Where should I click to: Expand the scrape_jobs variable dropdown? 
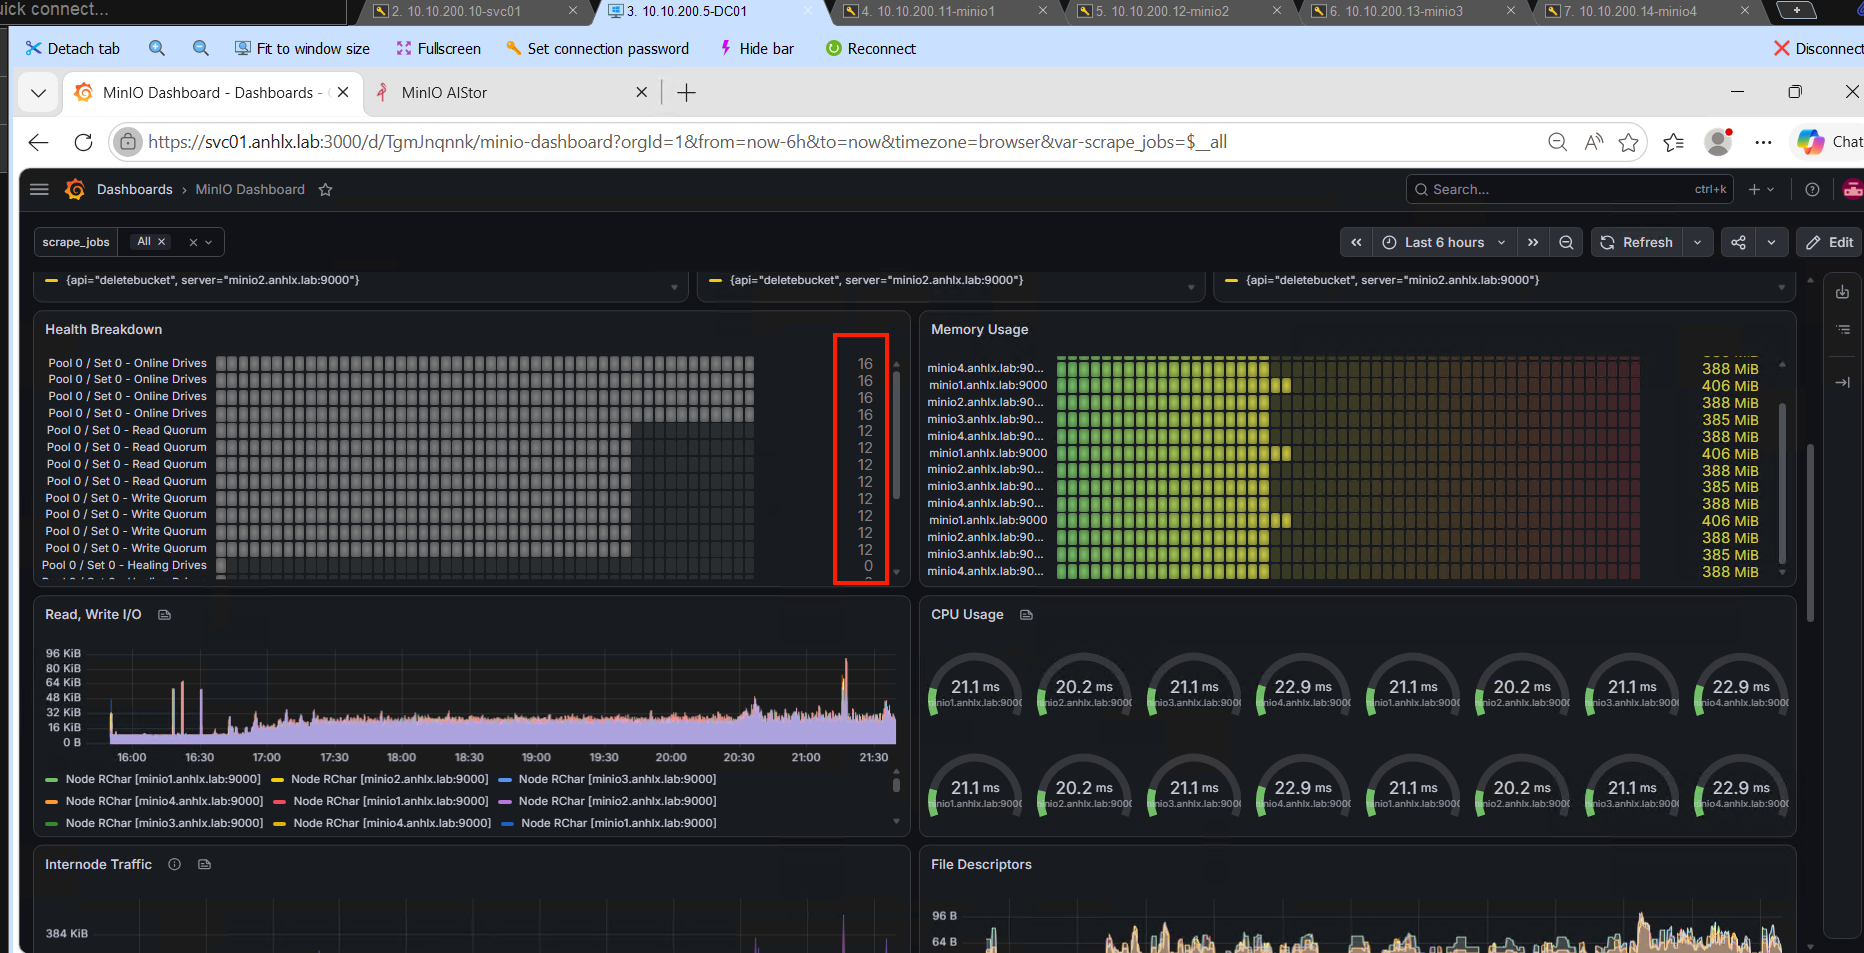(209, 242)
